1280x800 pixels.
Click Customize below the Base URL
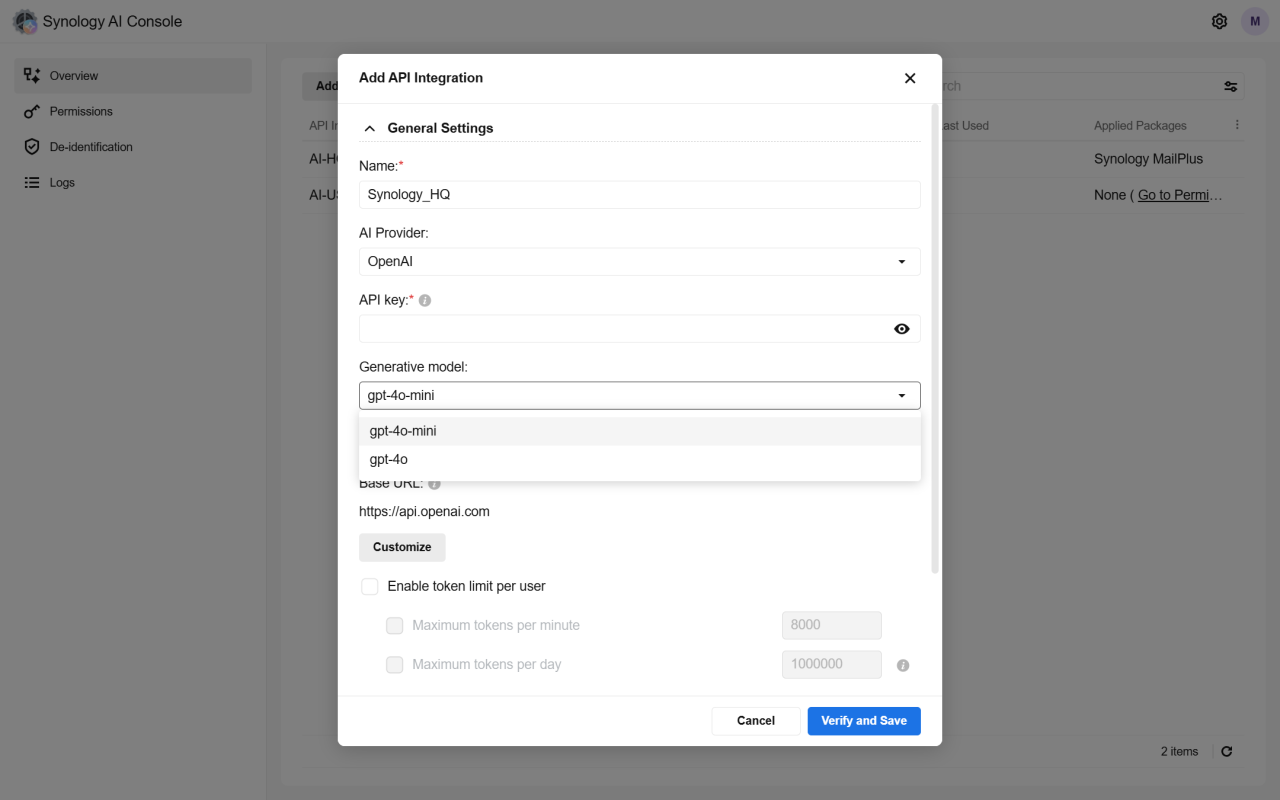pyautogui.click(x=402, y=547)
